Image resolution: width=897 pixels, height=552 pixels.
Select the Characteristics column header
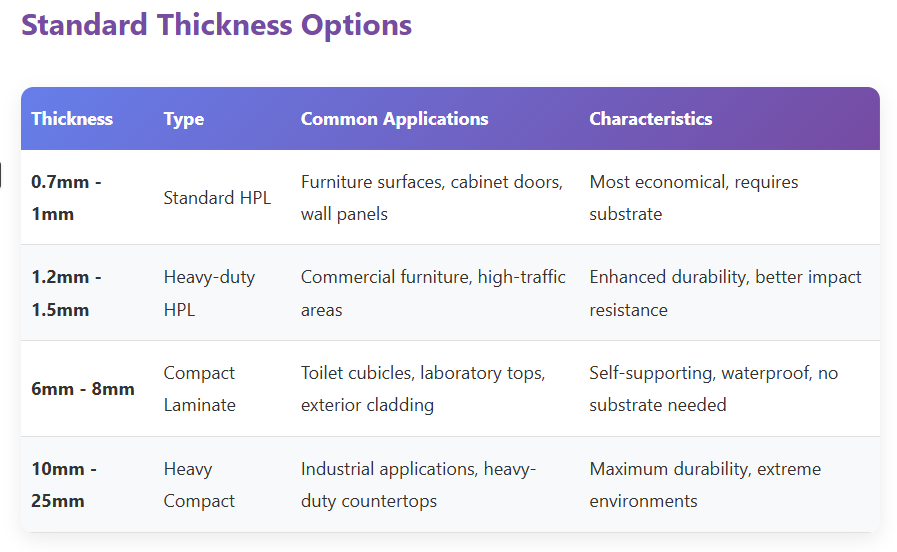pyautogui.click(x=650, y=119)
